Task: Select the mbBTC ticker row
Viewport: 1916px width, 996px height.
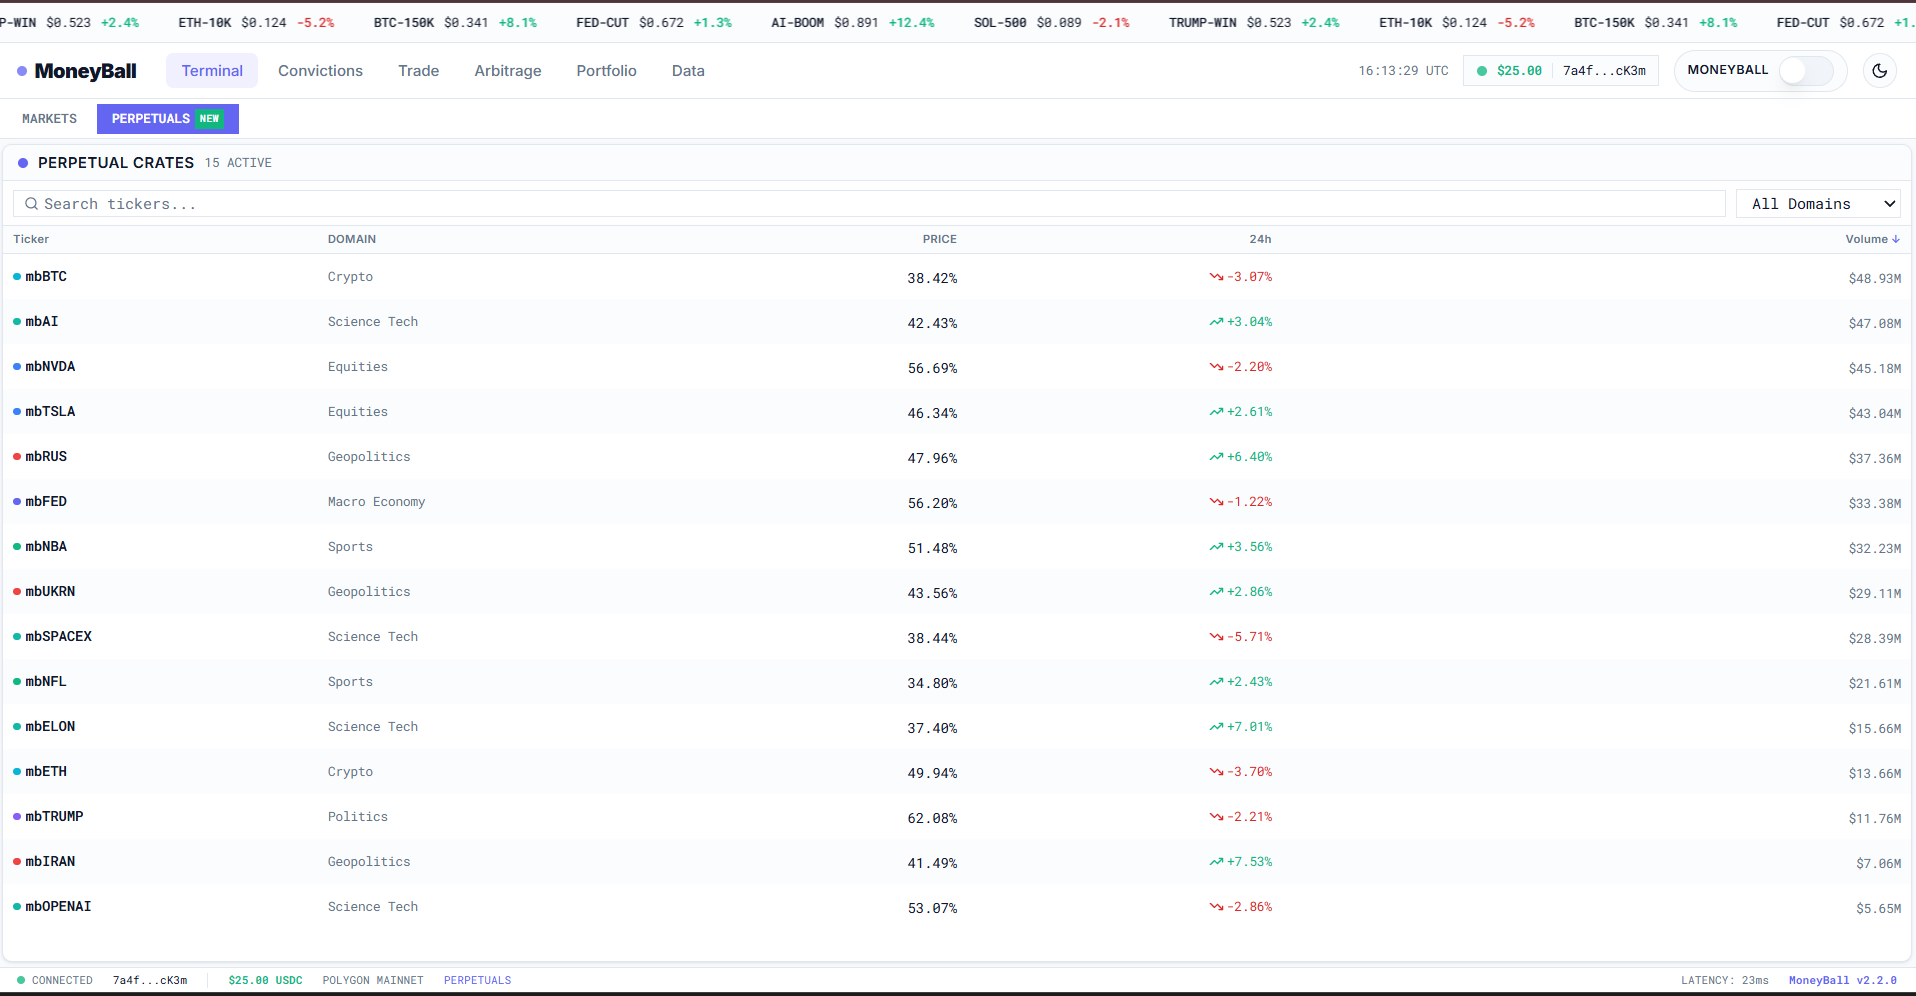Action: tap(957, 277)
